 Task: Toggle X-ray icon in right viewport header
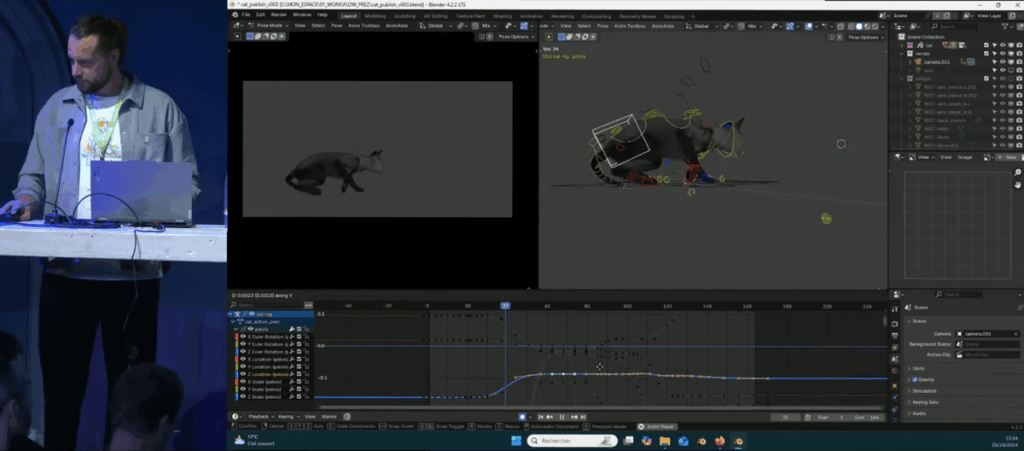[842, 26]
